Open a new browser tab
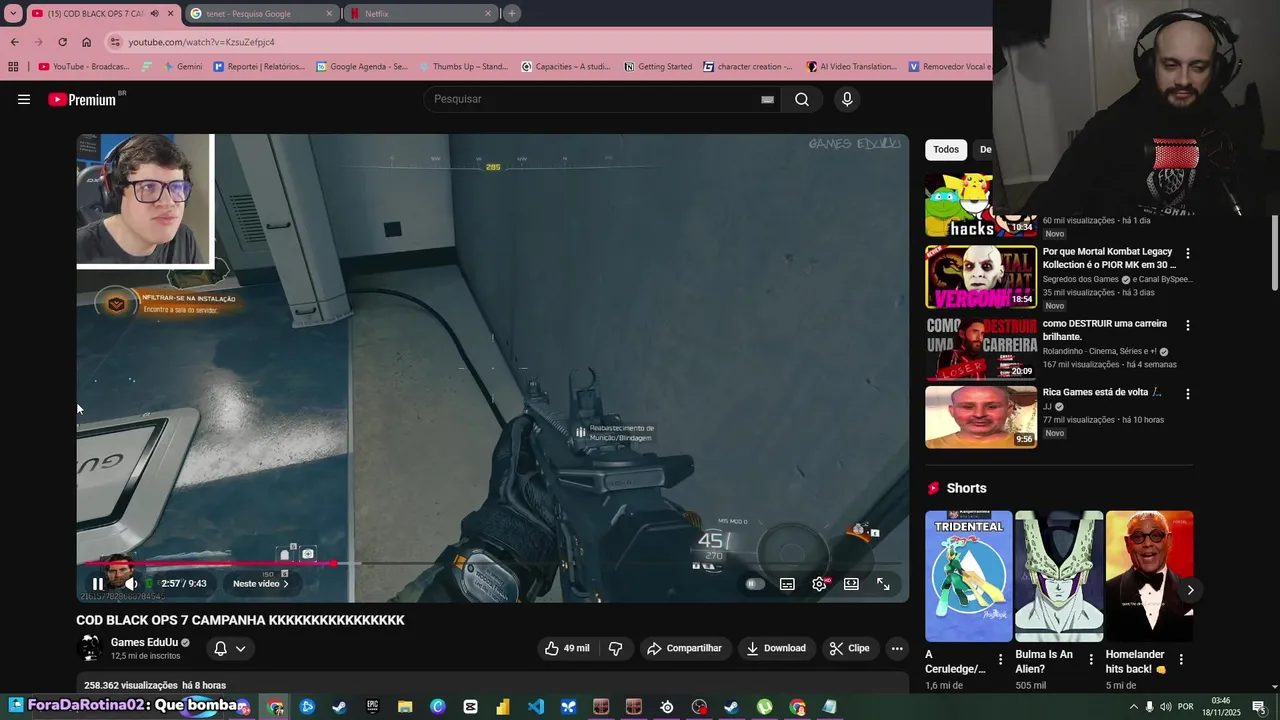1280x720 pixels. 511,14
